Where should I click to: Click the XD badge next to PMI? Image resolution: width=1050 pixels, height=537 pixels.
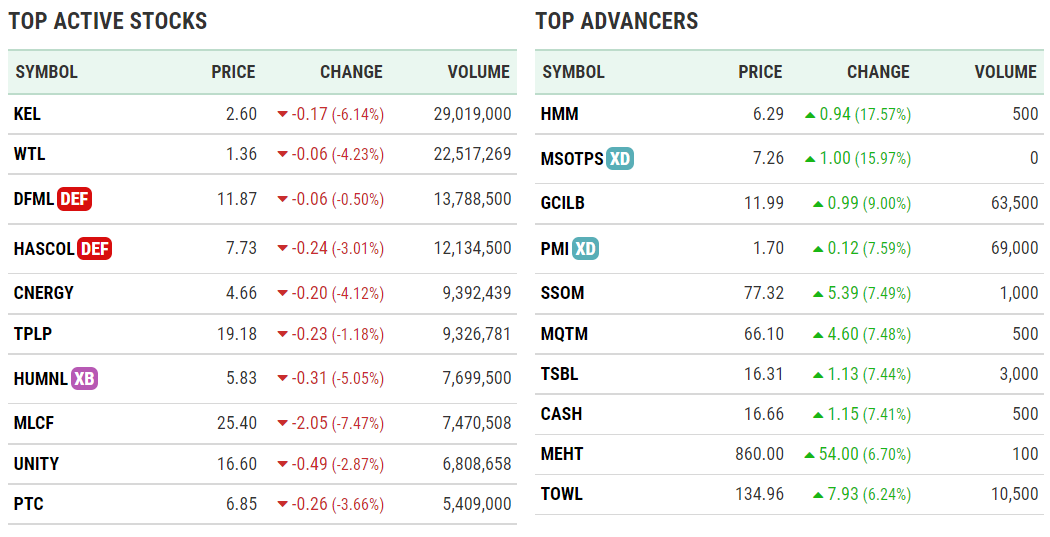coord(585,249)
